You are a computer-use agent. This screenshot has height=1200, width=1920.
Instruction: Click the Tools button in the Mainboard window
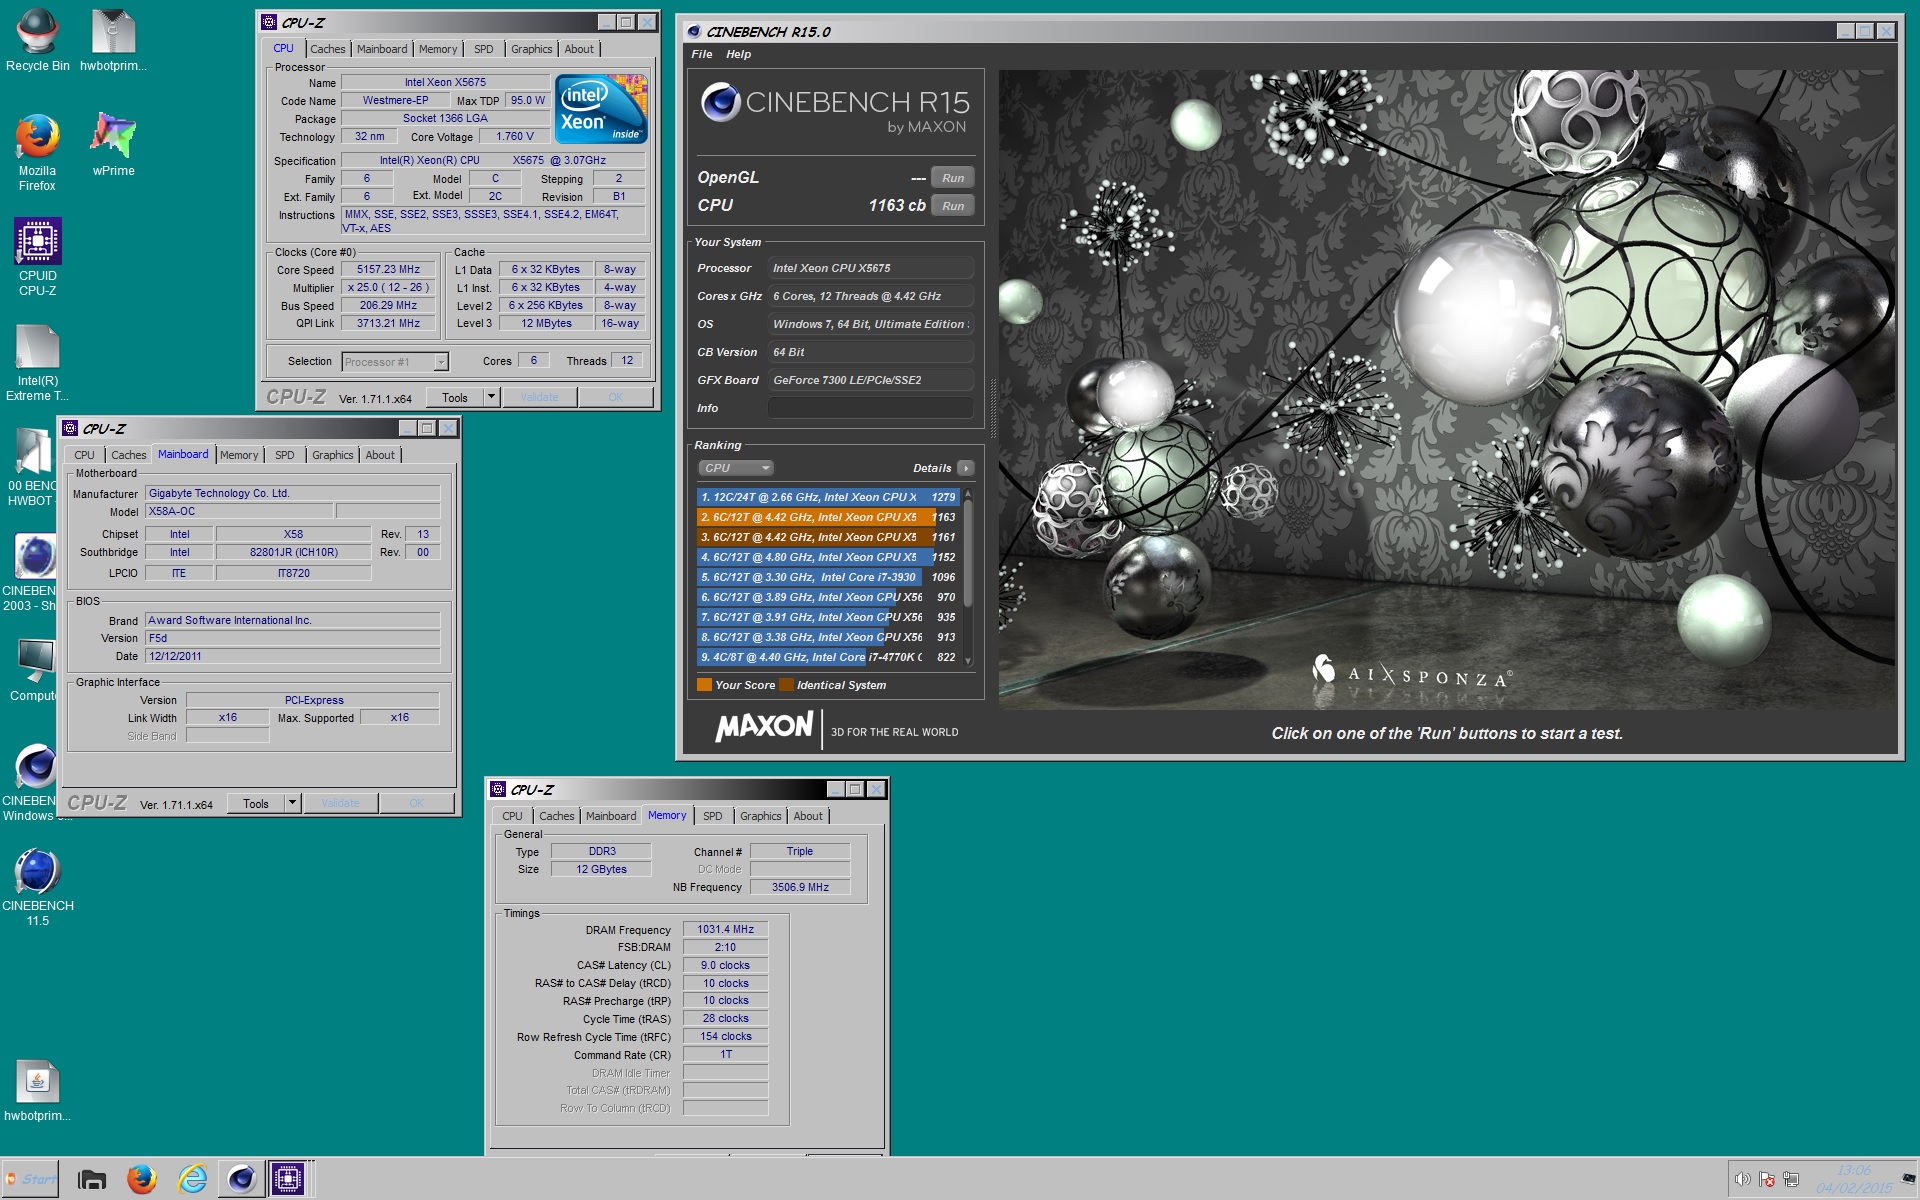pyautogui.click(x=256, y=803)
